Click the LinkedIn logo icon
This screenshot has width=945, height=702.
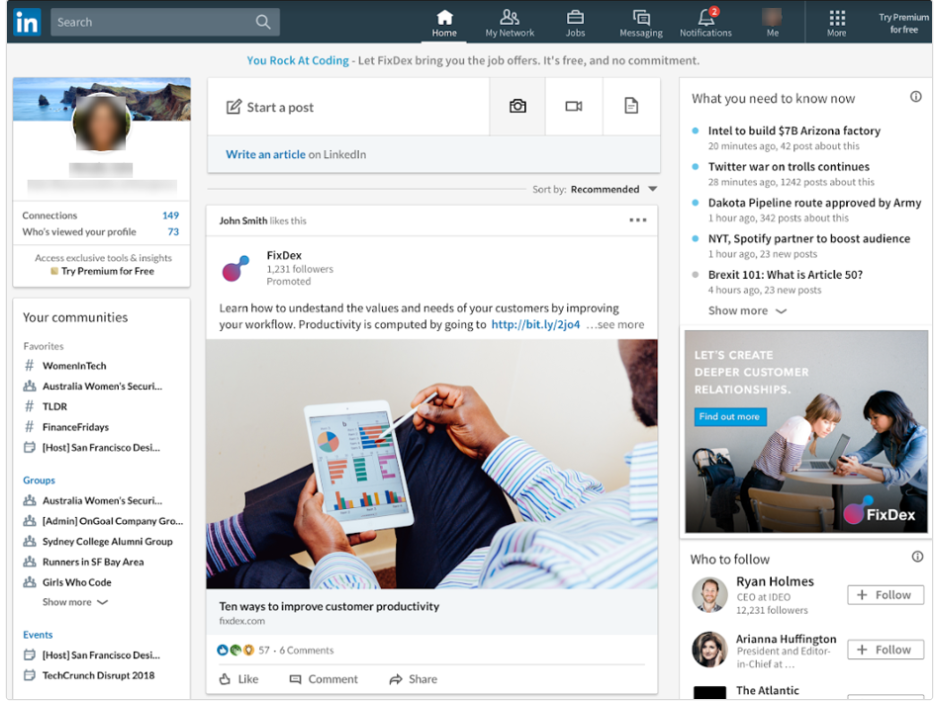pyautogui.click(x=27, y=22)
